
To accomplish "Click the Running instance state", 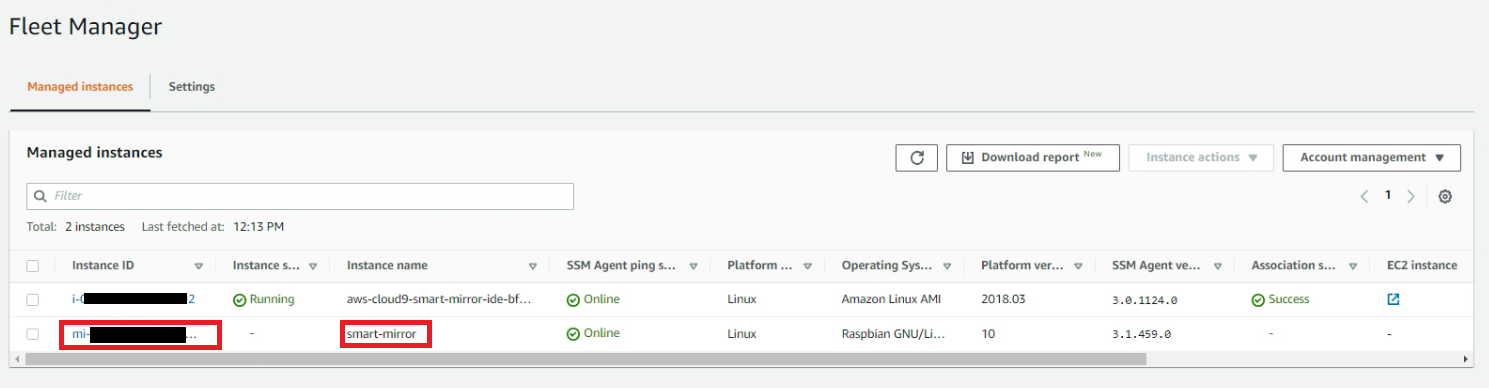I will 264,299.
